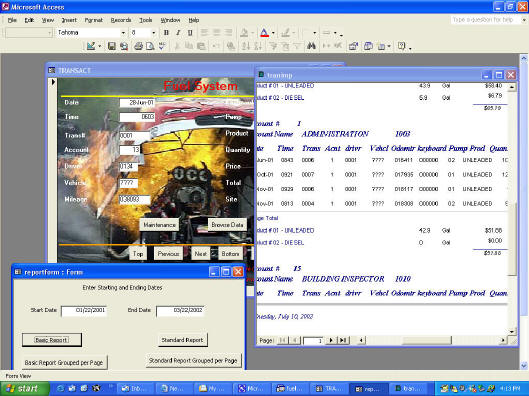Open the Tahoma font name dropdown

pyautogui.click(x=123, y=33)
